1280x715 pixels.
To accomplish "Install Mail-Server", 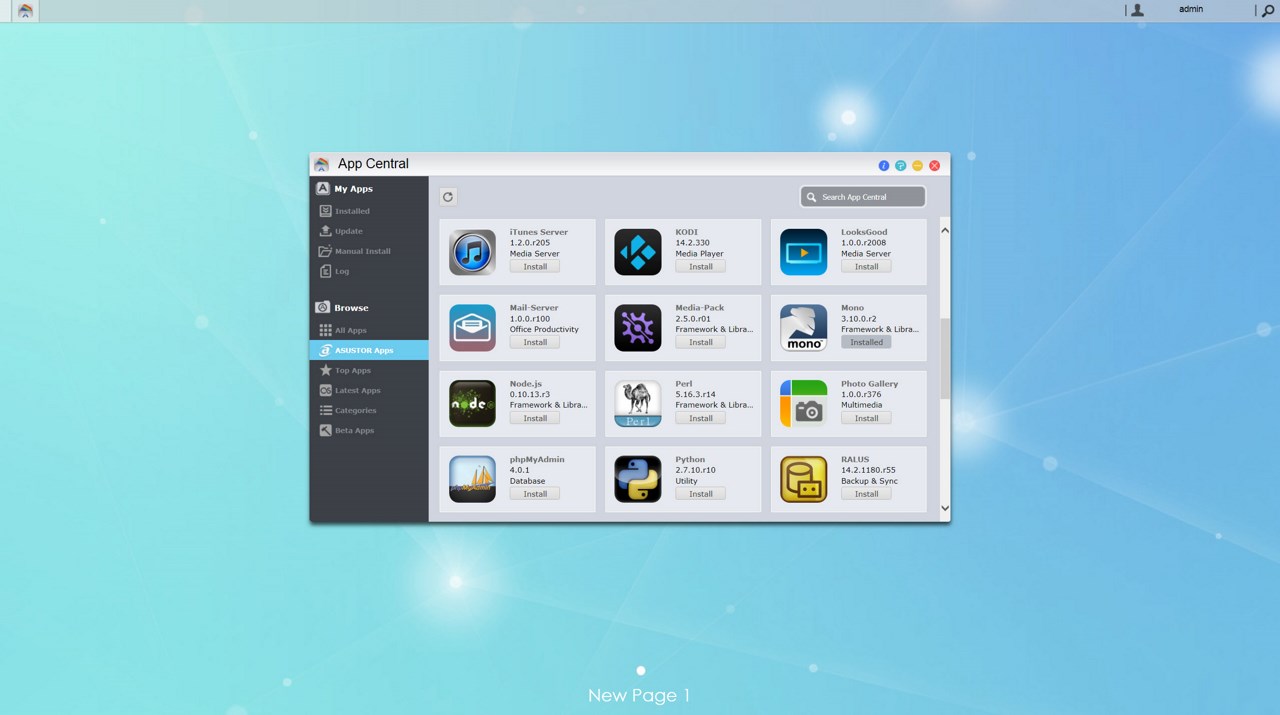I will (x=535, y=342).
